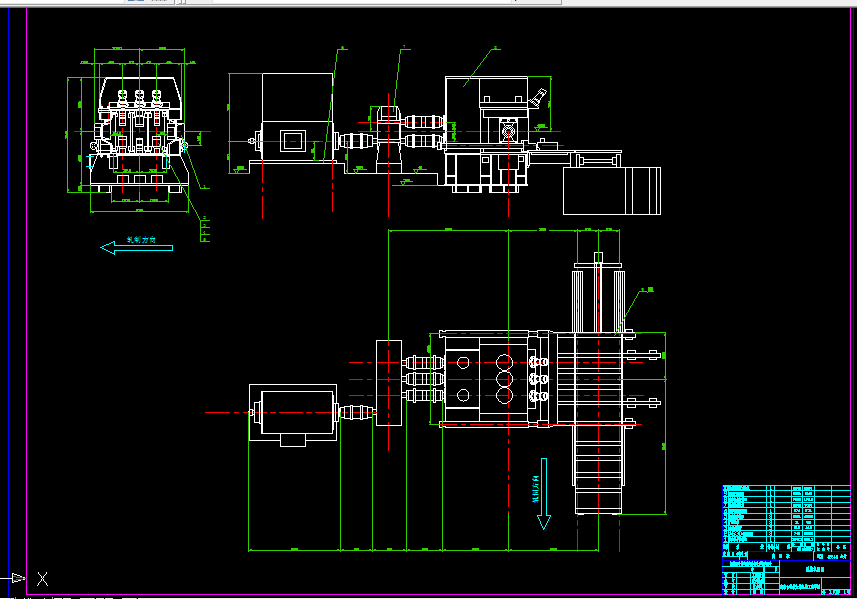Viewport: 857px width, 599px height.
Task: Click the stacked callout numbers near end view
Action: point(205,230)
